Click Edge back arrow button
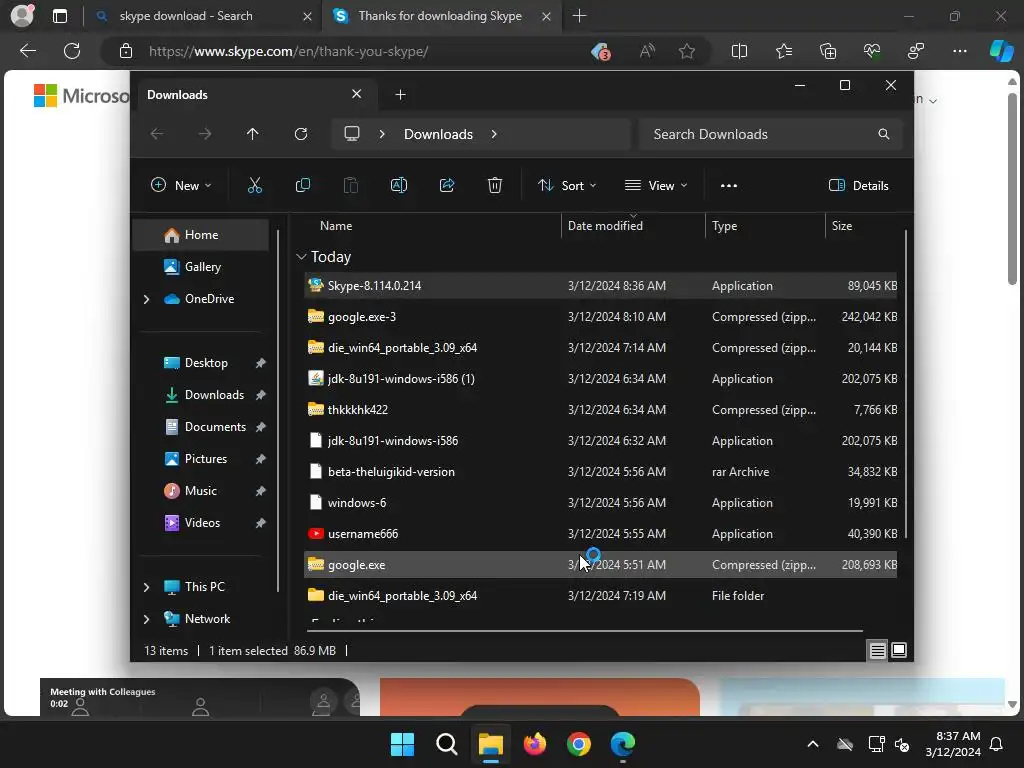 [27, 51]
